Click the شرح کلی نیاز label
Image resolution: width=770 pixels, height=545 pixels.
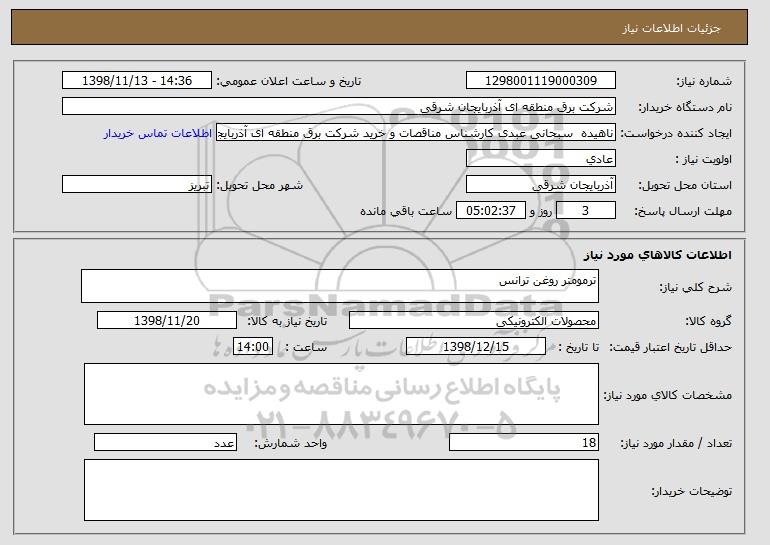click(695, 288)
